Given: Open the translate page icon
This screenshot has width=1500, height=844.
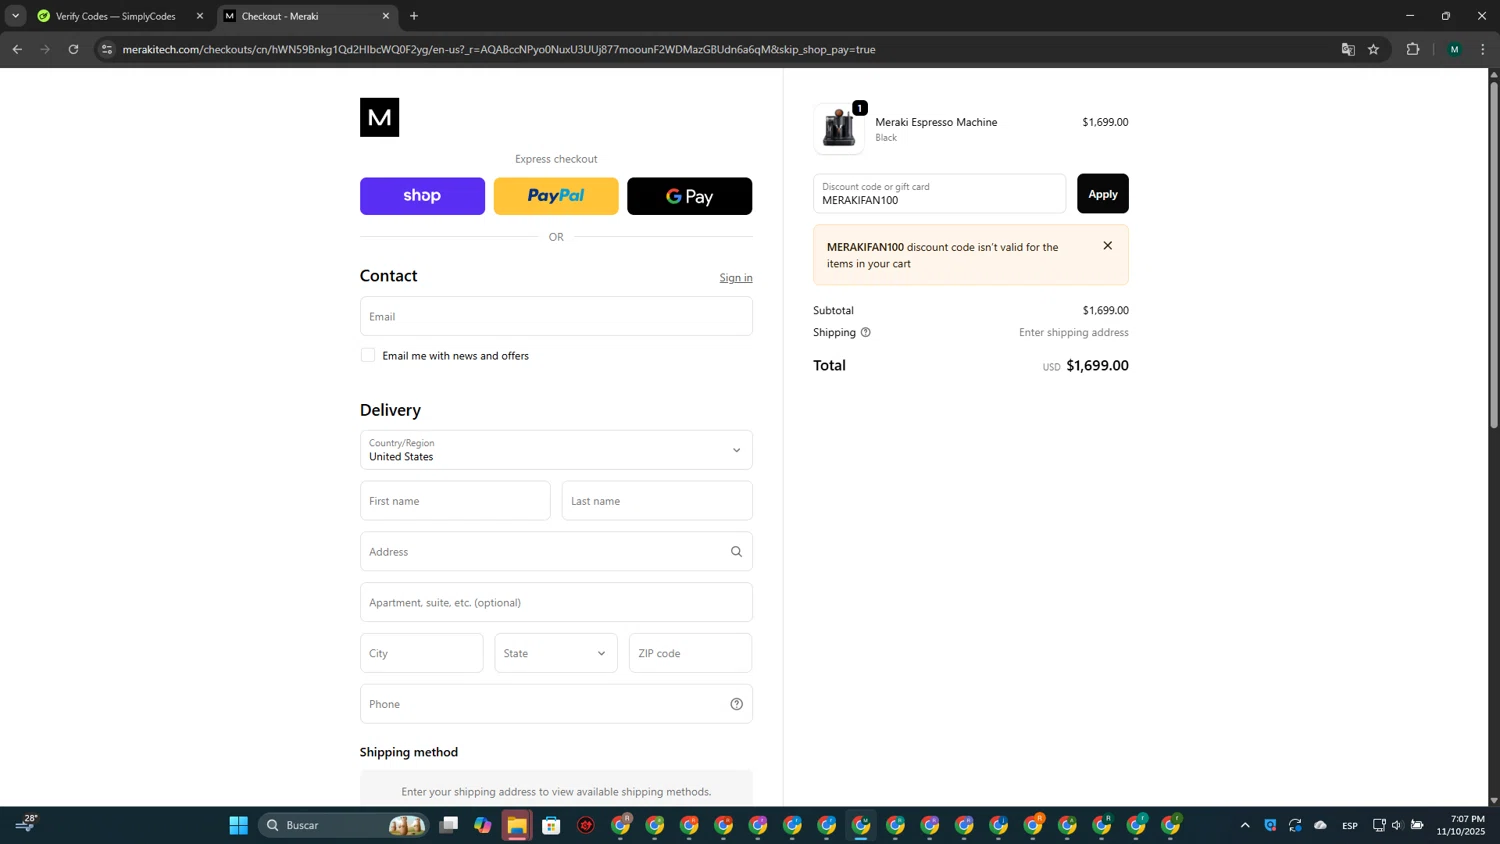Looking at the screenshot, I should [1347, 49].
